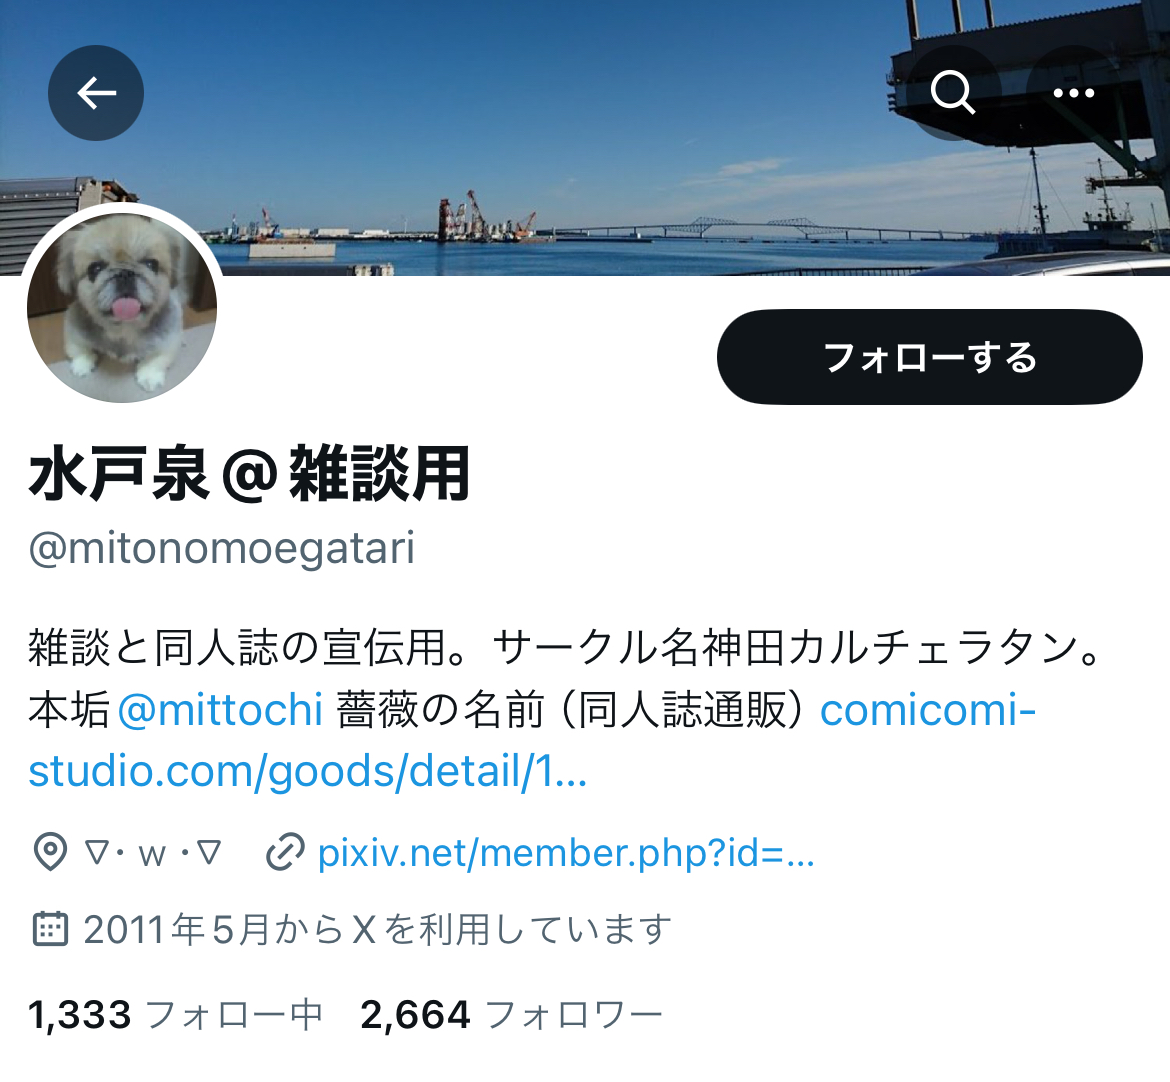
Task: Open search with the magnifier icon
Action: click(x=953, y=93)
